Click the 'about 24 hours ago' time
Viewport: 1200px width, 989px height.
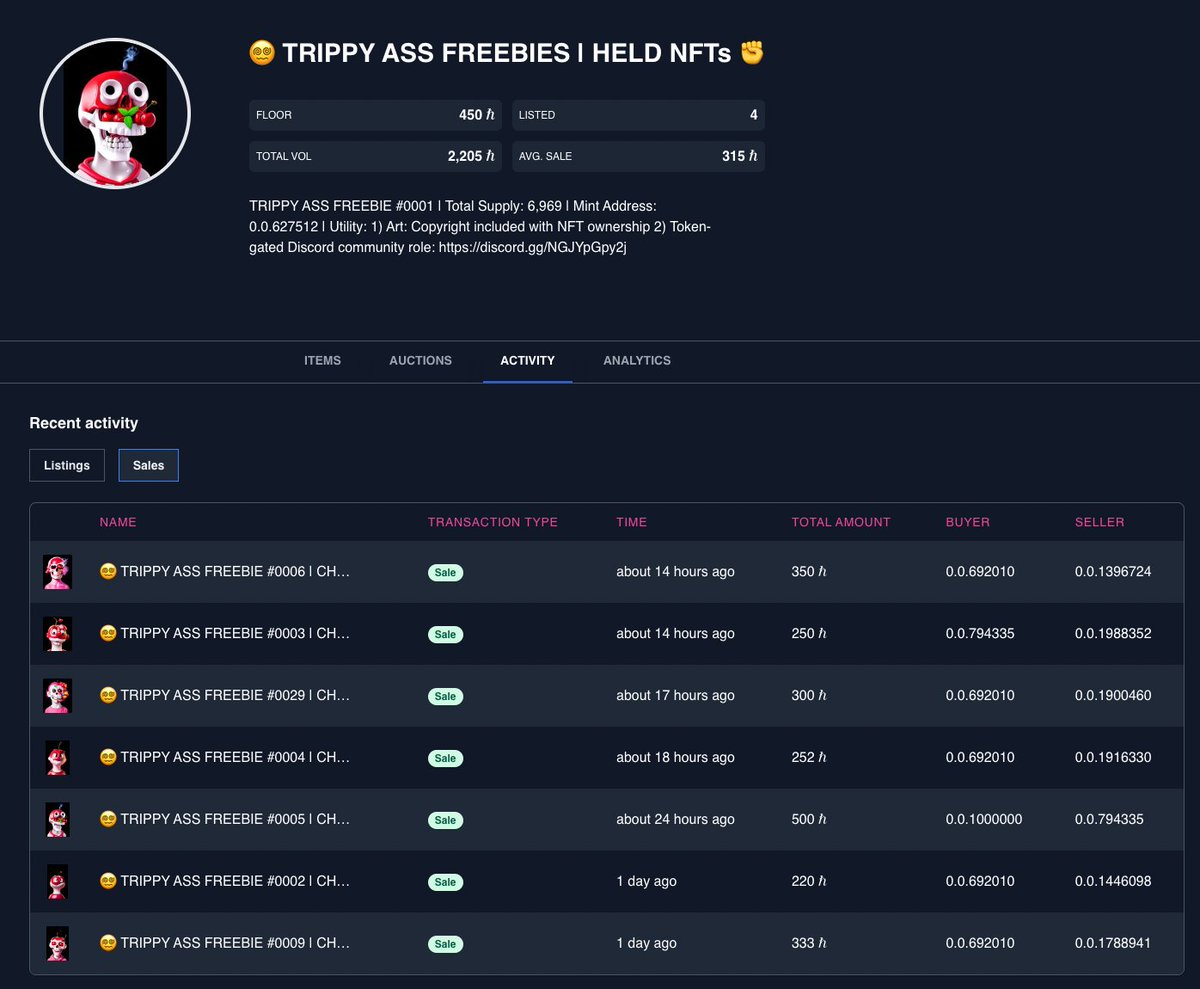pos(675,820)
